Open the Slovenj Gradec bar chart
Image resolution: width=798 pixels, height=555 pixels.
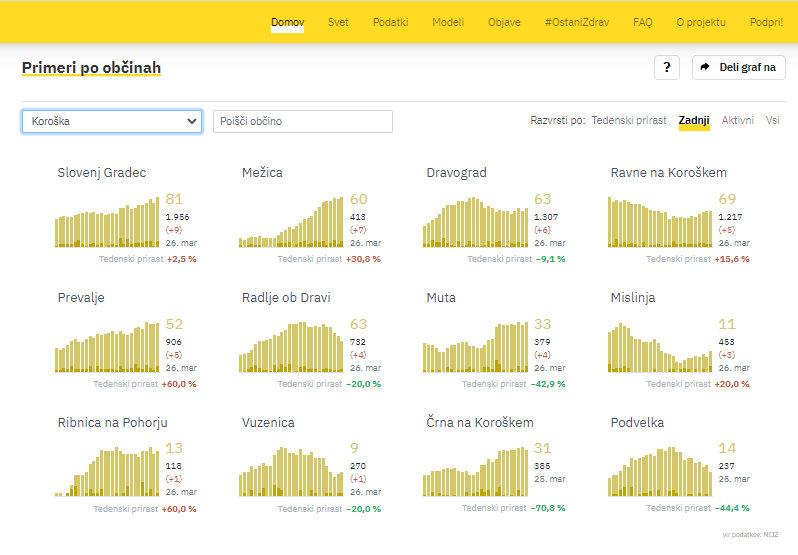click(107, 222)
